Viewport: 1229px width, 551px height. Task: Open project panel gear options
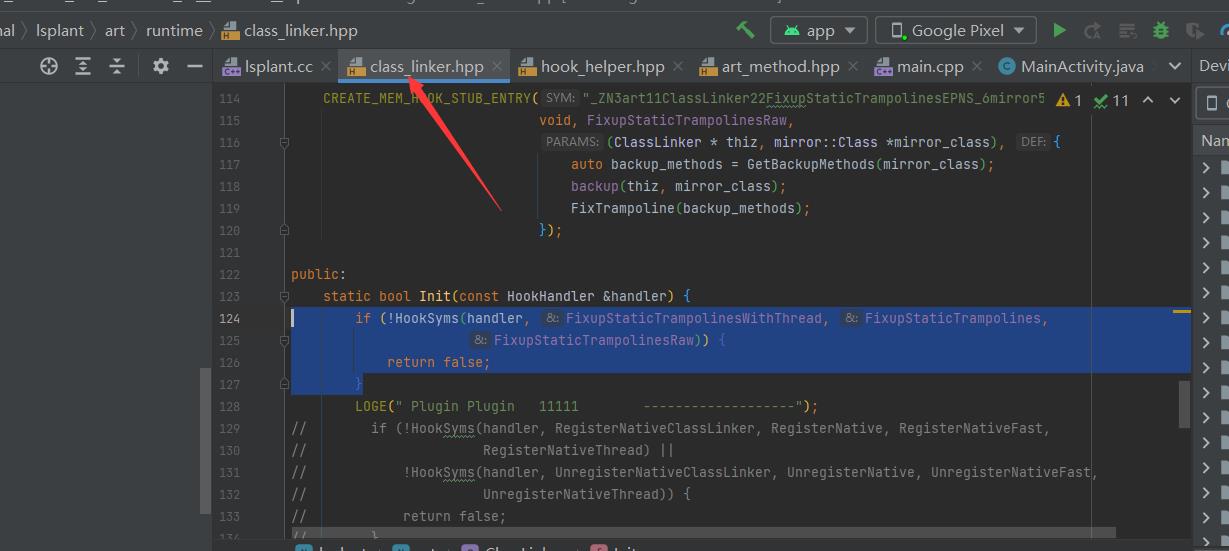point(160,66)
